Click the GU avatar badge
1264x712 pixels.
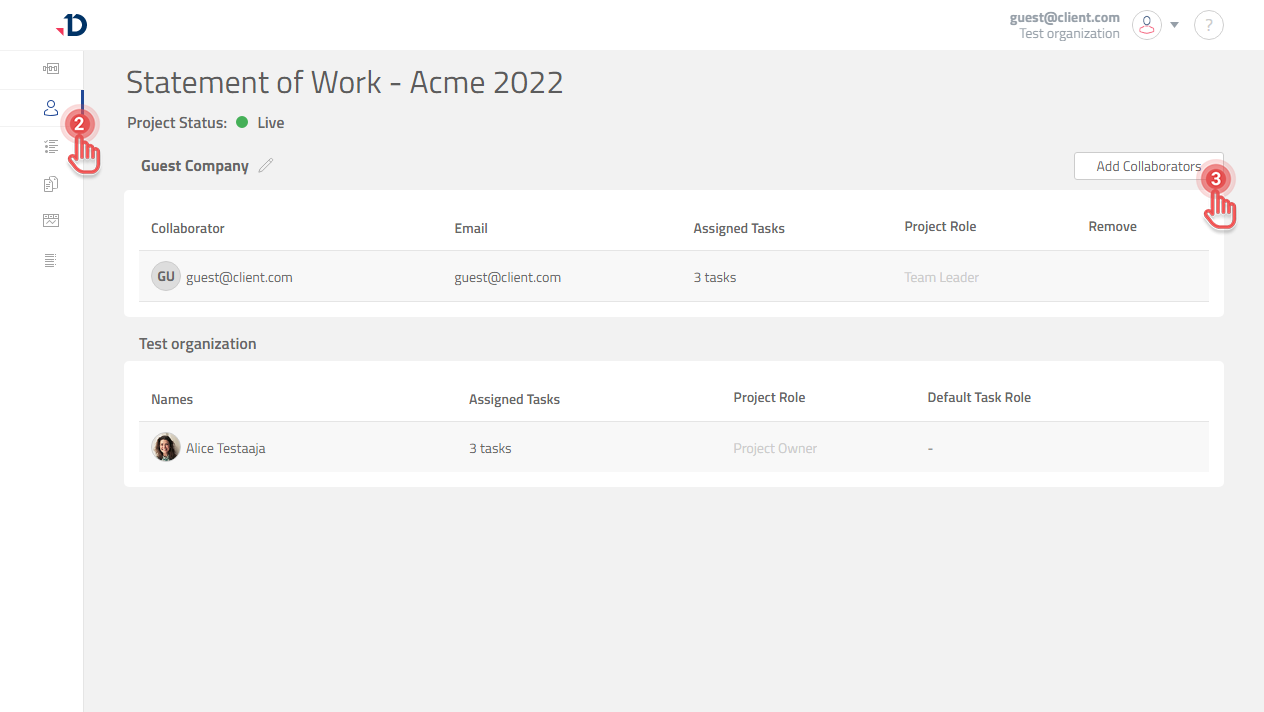point(165,276)
